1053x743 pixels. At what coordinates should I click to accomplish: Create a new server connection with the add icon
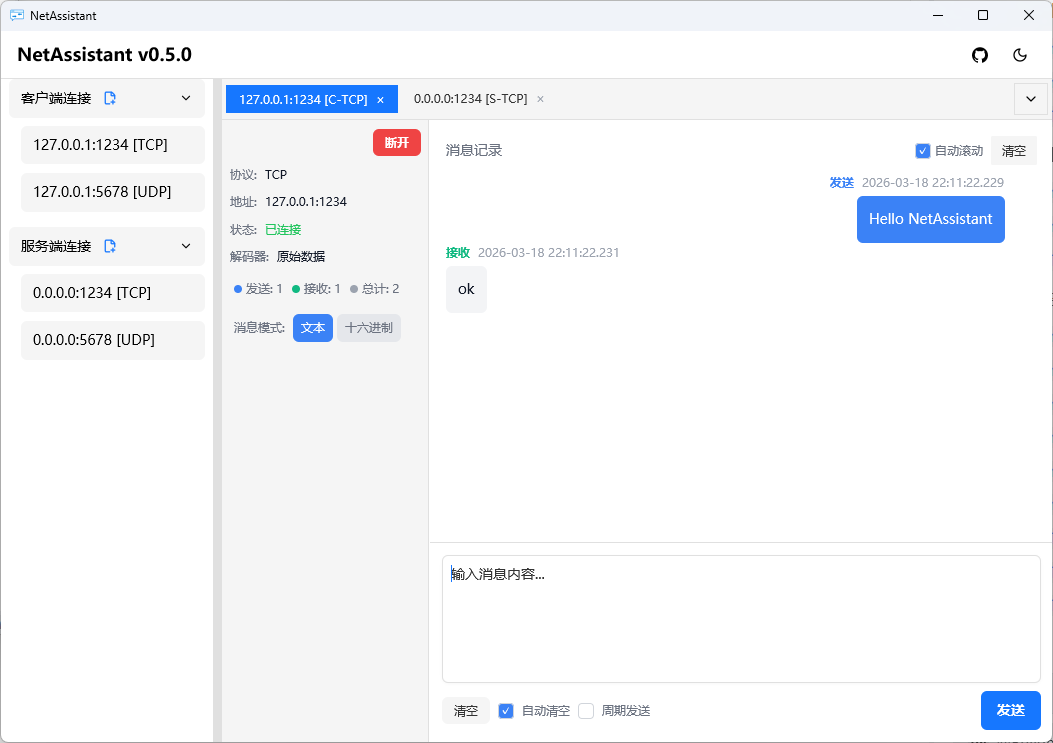pos(110,246)
